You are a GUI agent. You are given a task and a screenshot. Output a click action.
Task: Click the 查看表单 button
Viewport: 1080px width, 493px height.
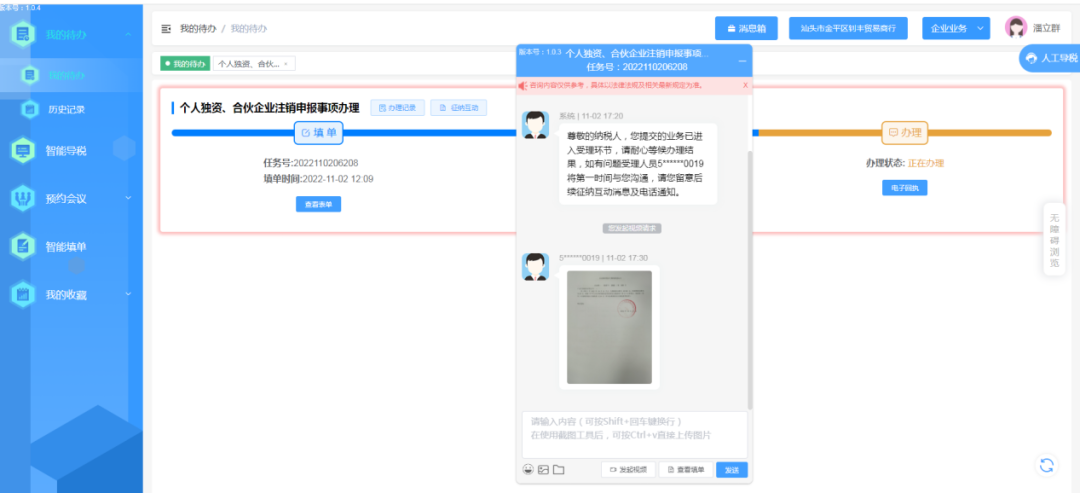pos(318,204)
